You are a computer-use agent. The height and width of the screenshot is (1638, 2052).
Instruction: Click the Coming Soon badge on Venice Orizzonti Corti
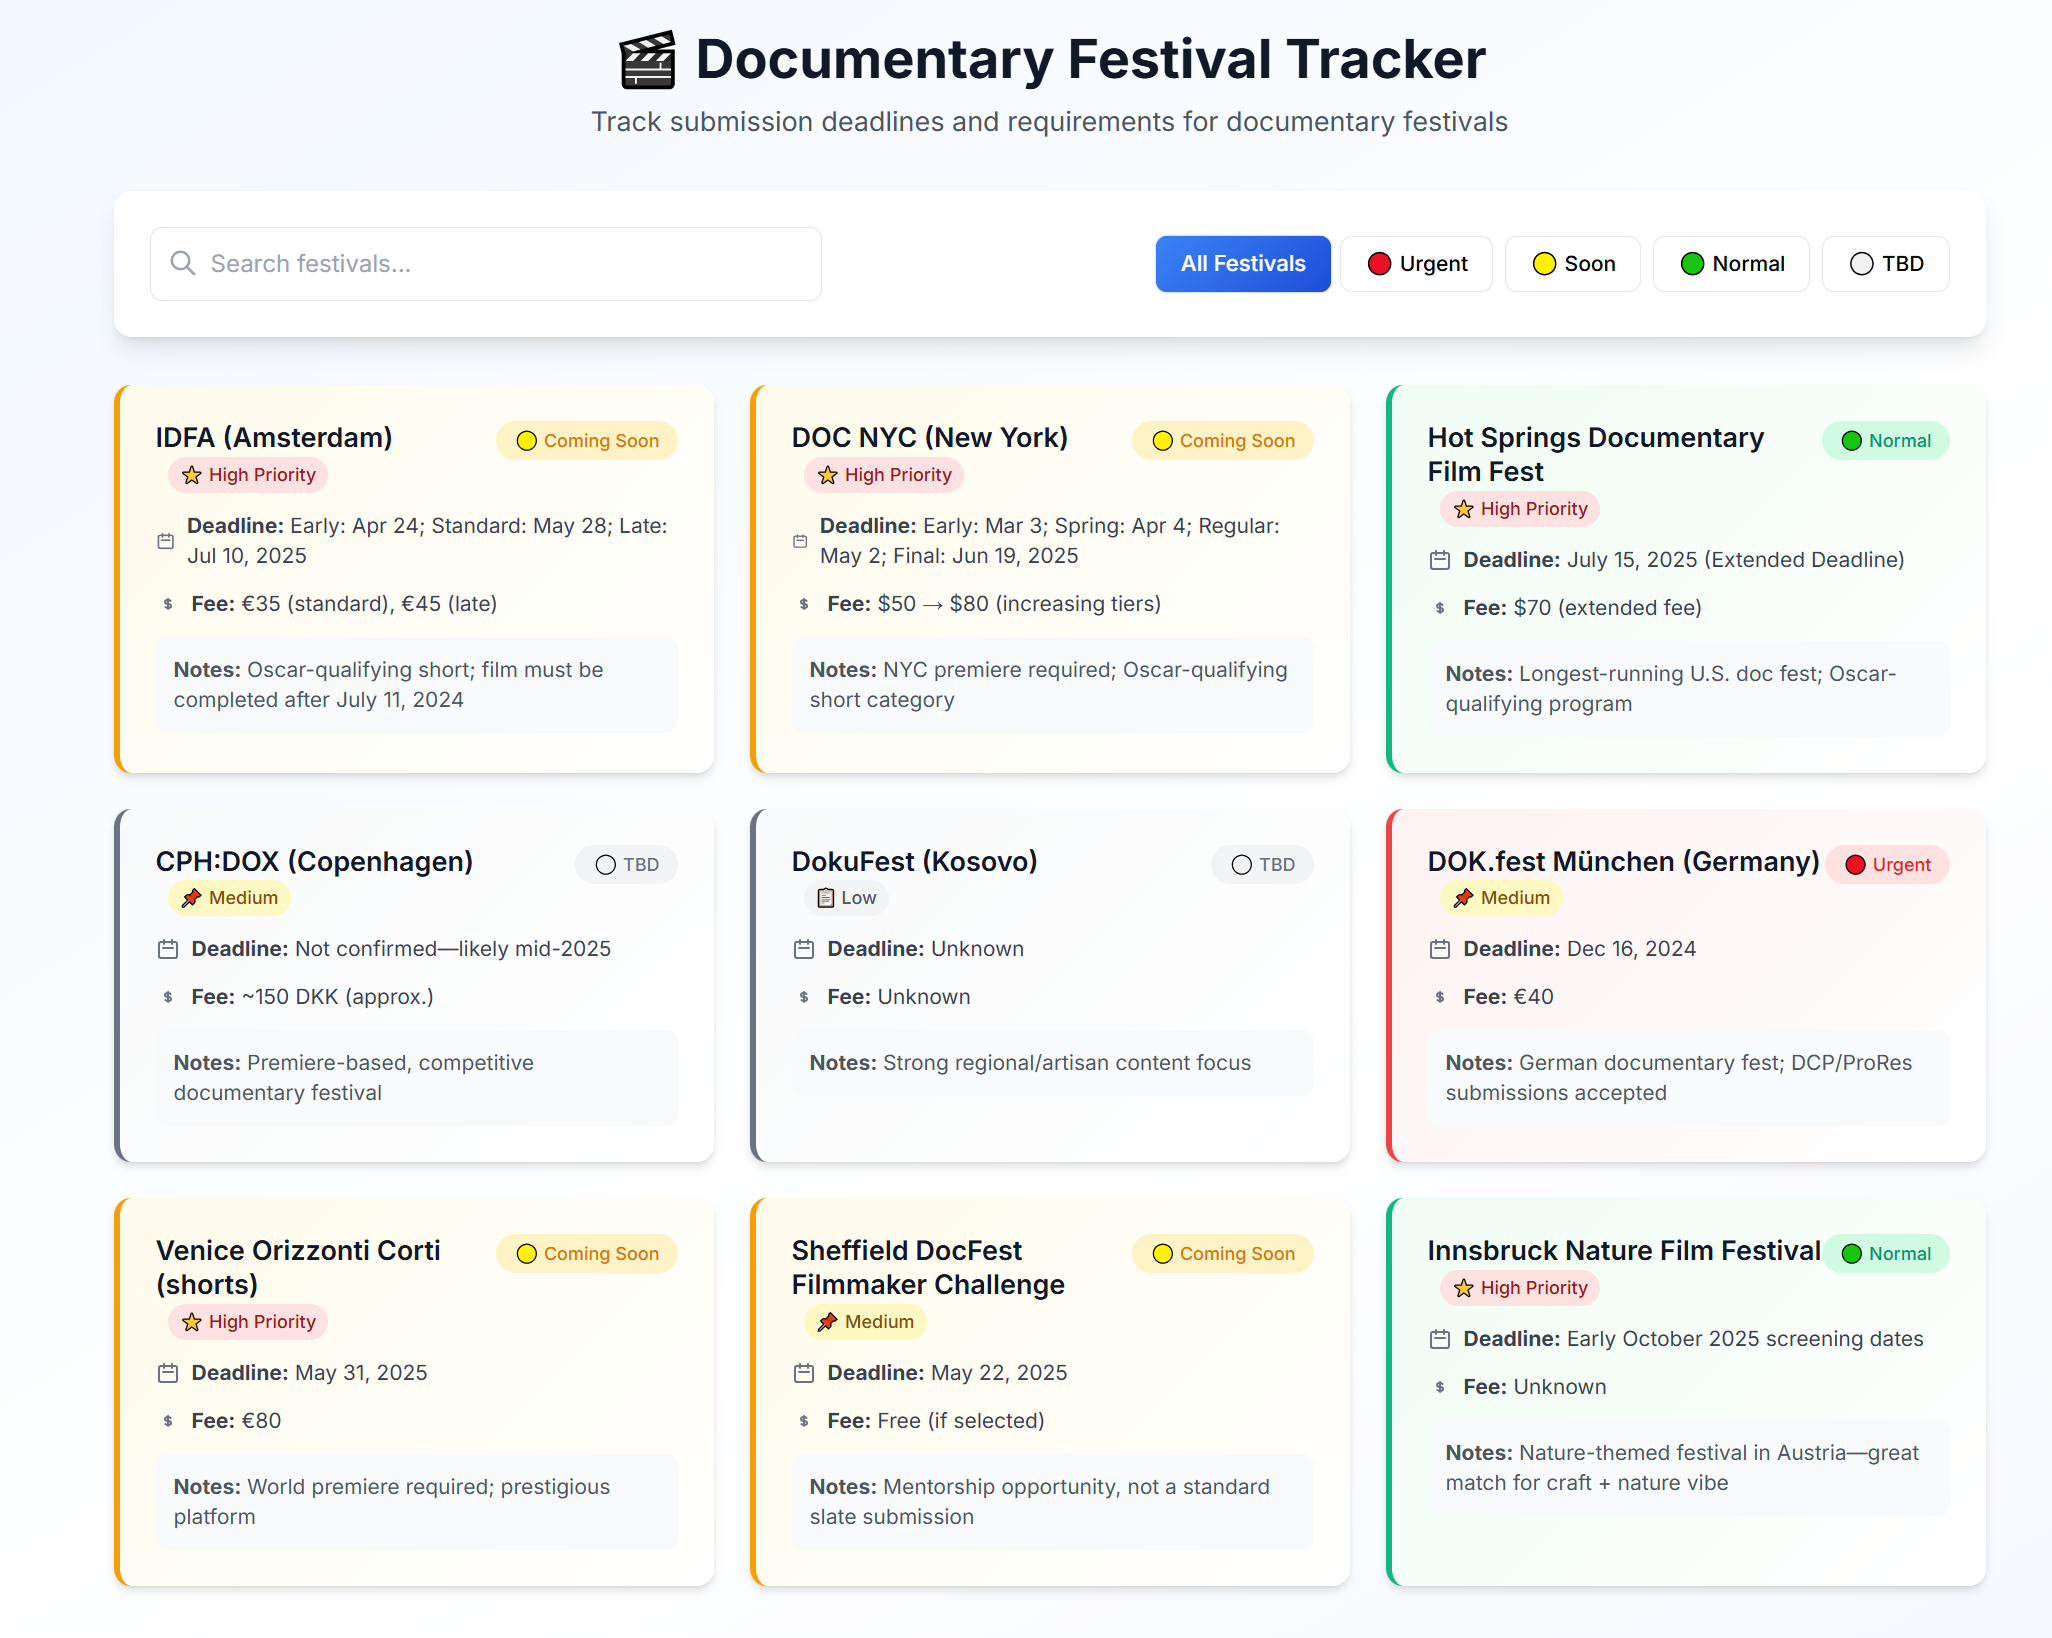586,1253
